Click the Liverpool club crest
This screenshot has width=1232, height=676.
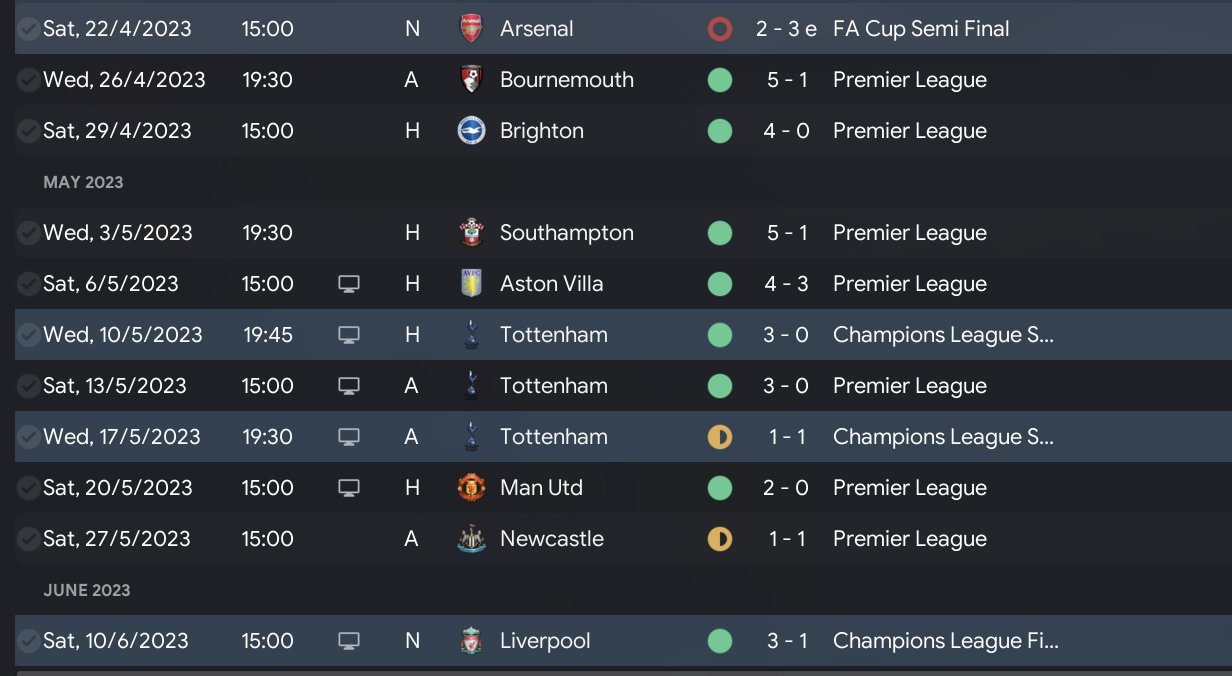click(470, 641)
